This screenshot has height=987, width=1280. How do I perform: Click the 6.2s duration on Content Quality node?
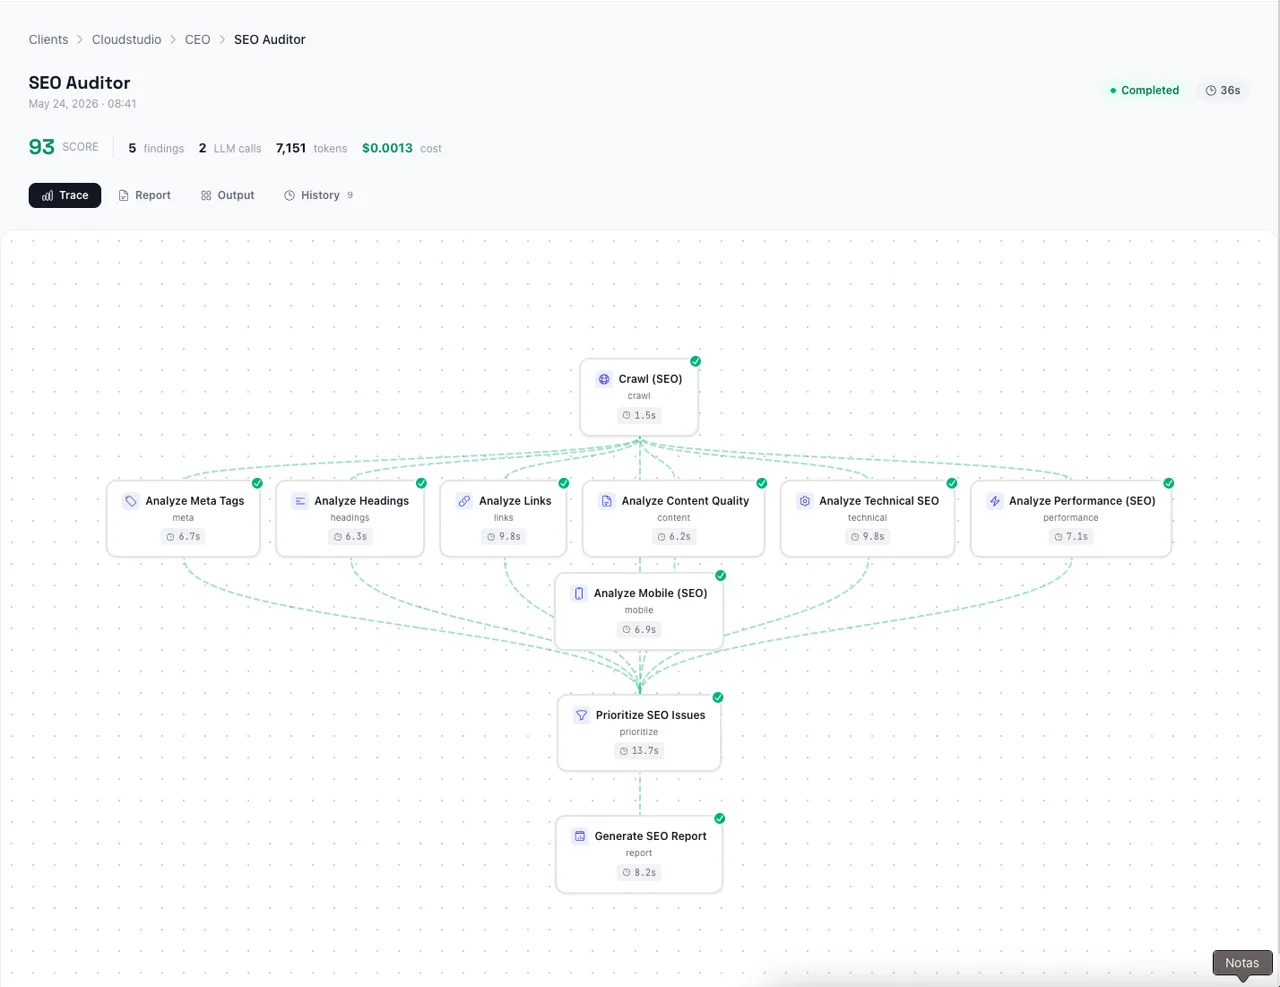click(x=674, y=537)
